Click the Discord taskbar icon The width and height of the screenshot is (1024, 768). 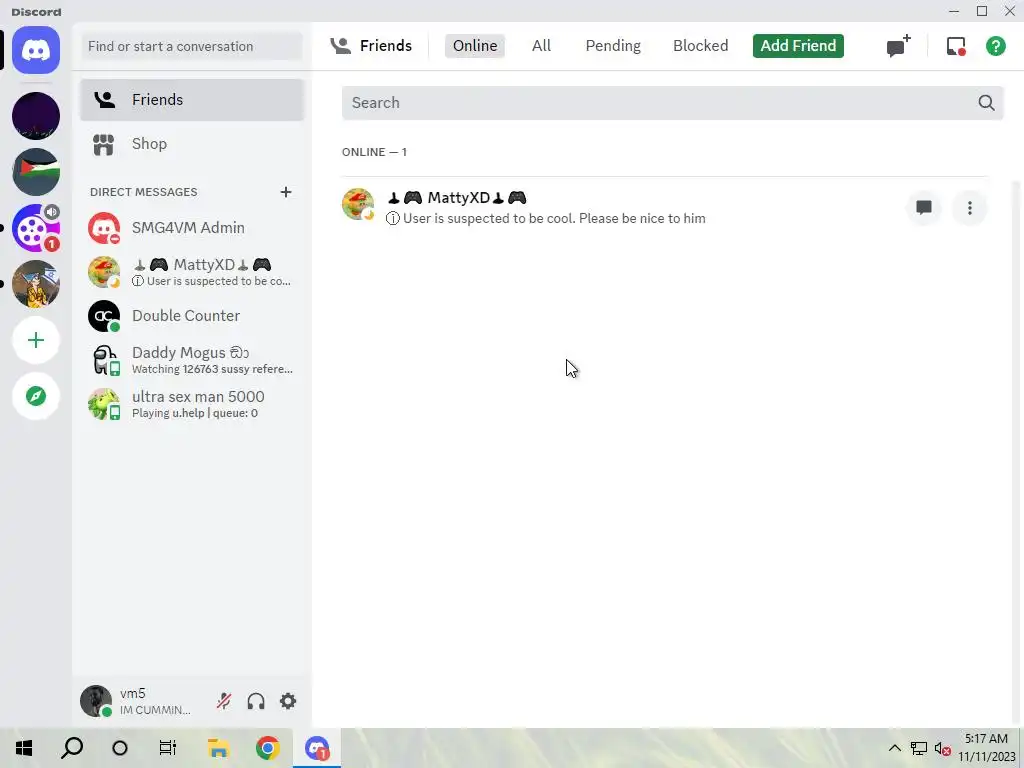point(317,748)
